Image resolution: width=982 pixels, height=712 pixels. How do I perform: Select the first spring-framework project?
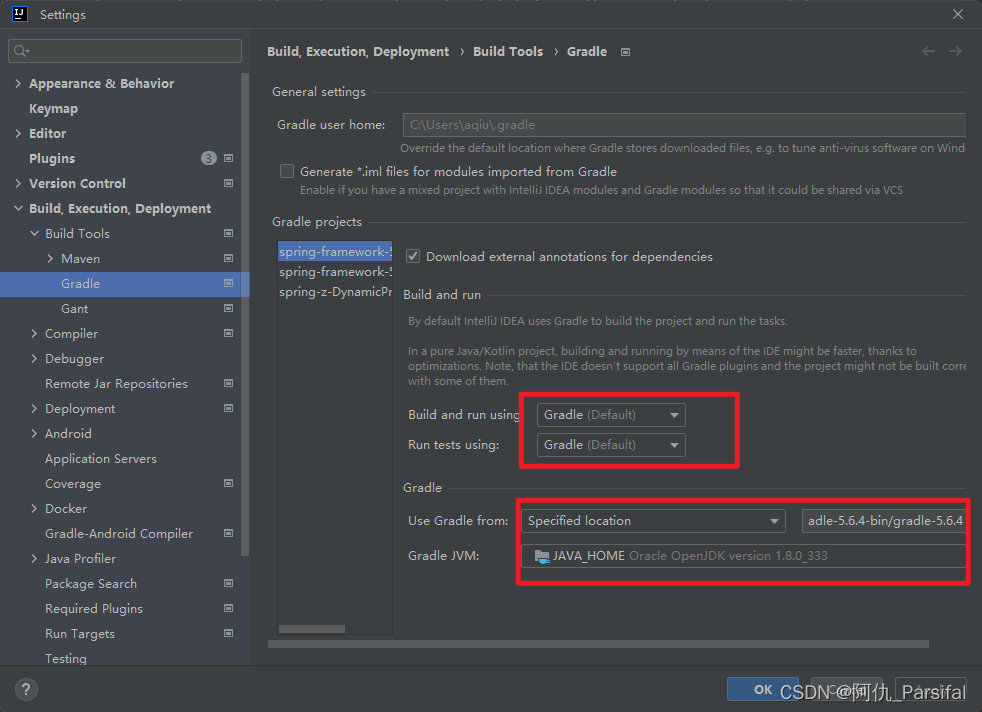click(335, 251)
